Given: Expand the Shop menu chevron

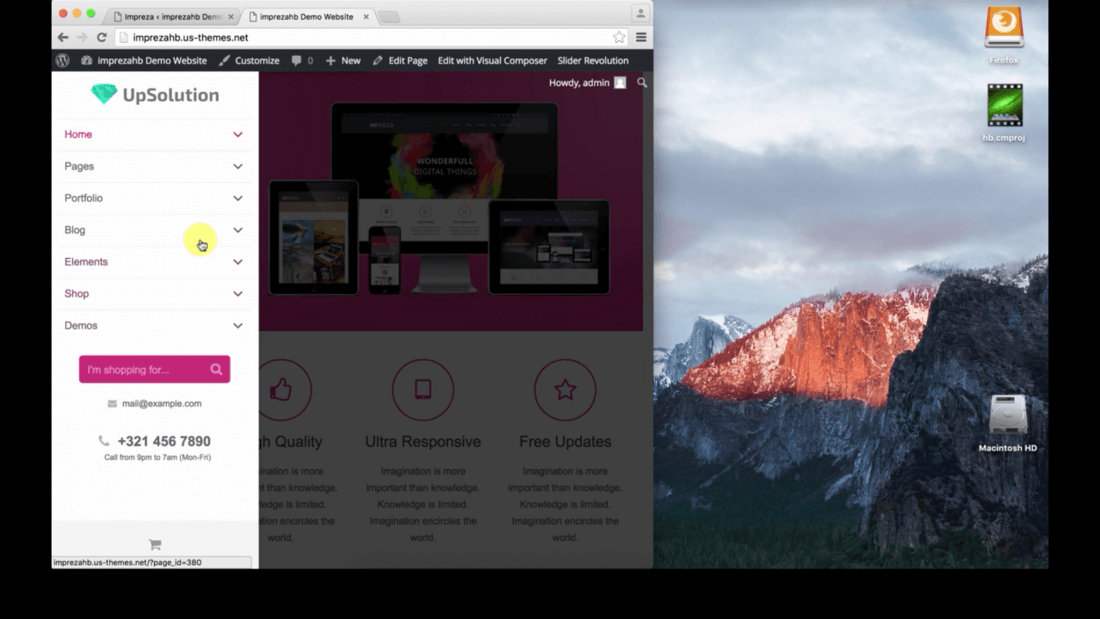Looking at the screenshot, I should 238,293.
